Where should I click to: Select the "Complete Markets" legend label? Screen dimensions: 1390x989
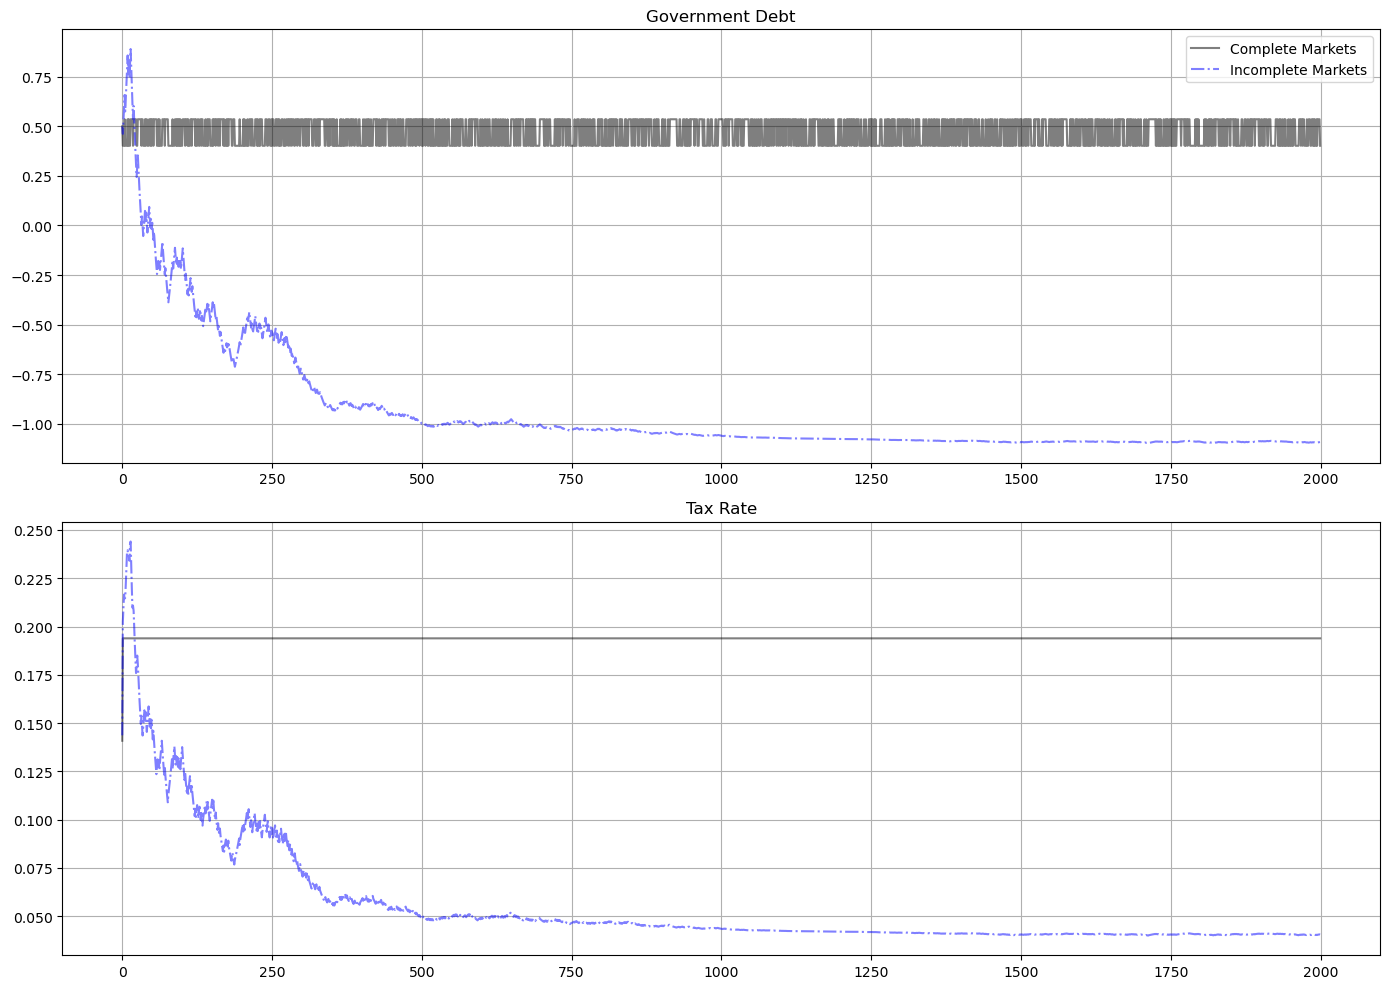pos(1292,49)
